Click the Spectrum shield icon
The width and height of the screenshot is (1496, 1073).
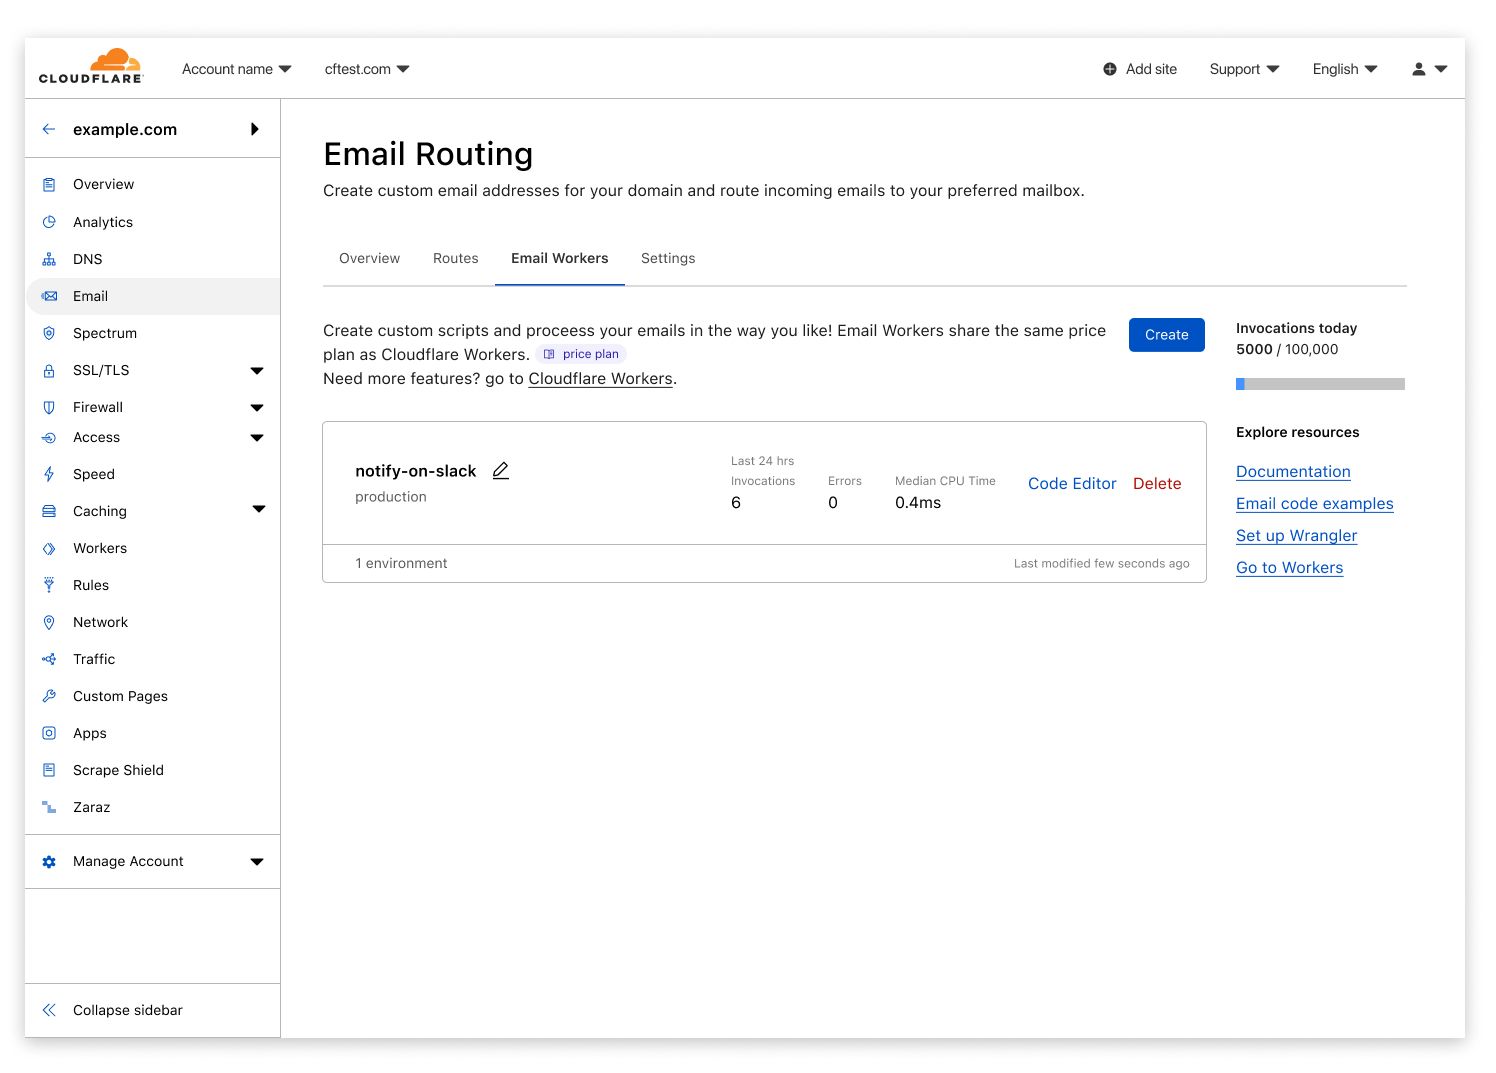pyautogui.click(x=49, y=333)
